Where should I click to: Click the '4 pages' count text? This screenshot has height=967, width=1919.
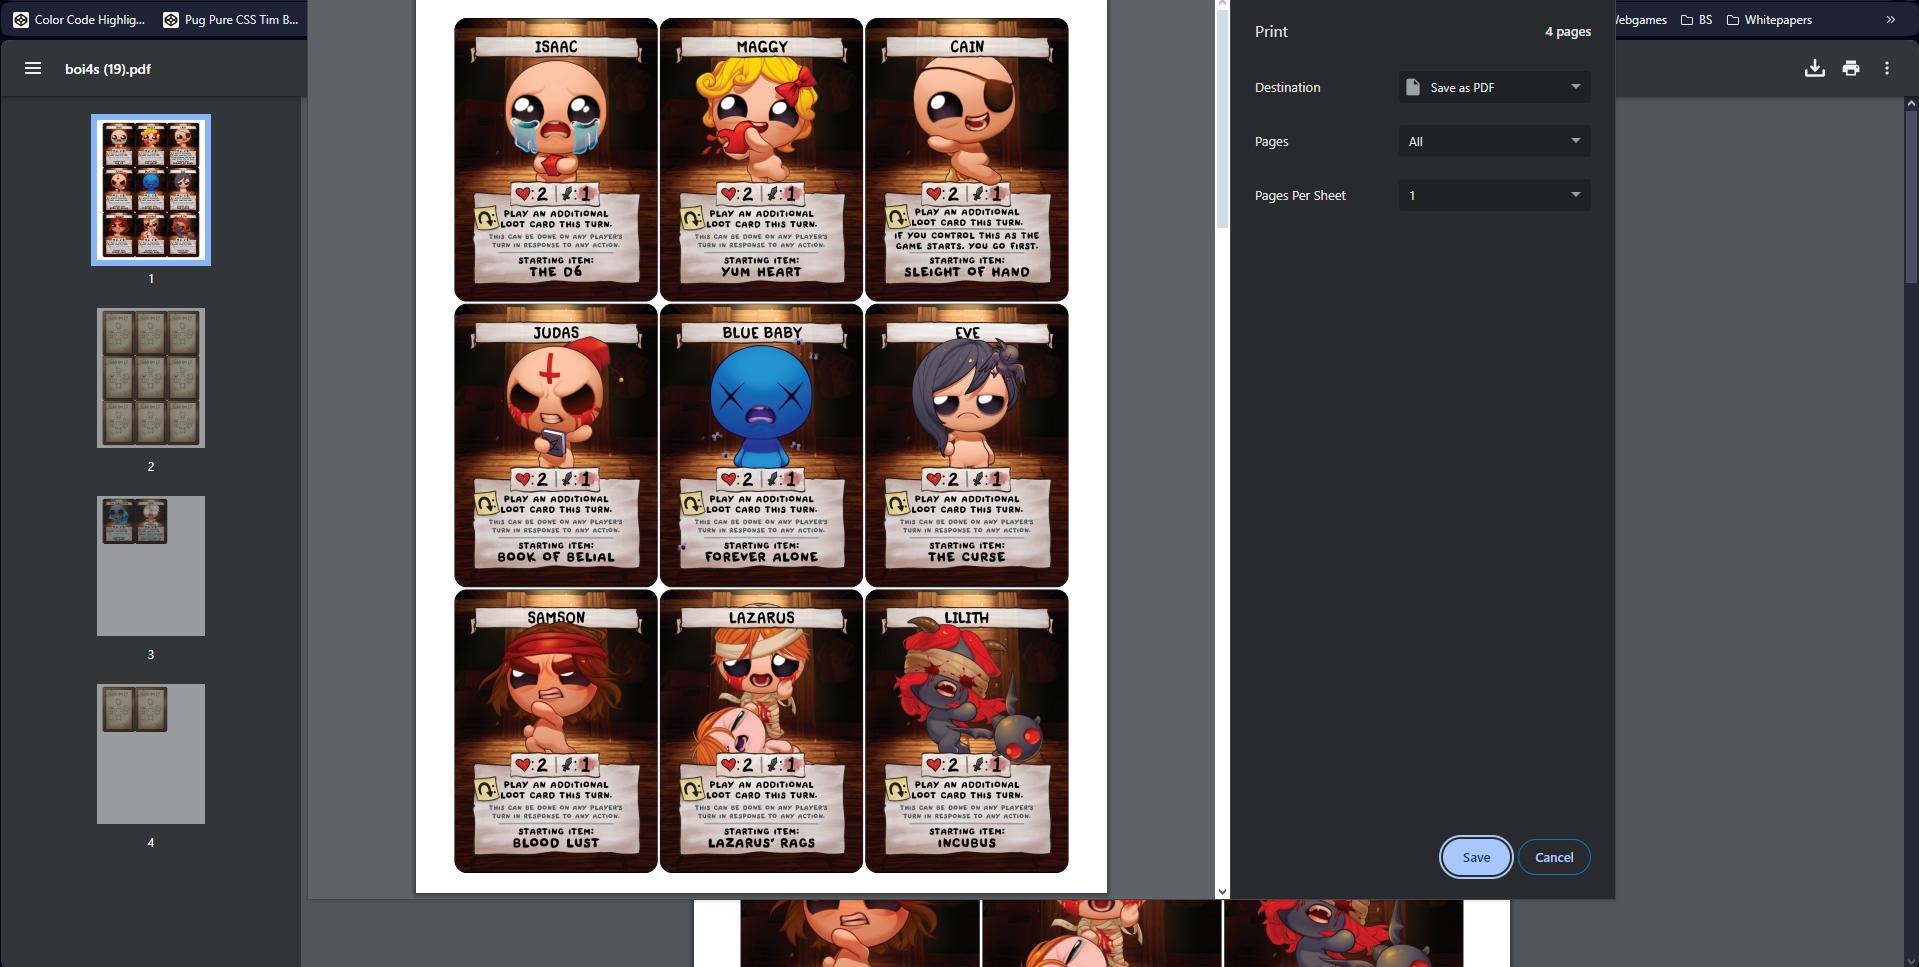pyautogui.click(x=1568, y=32)
